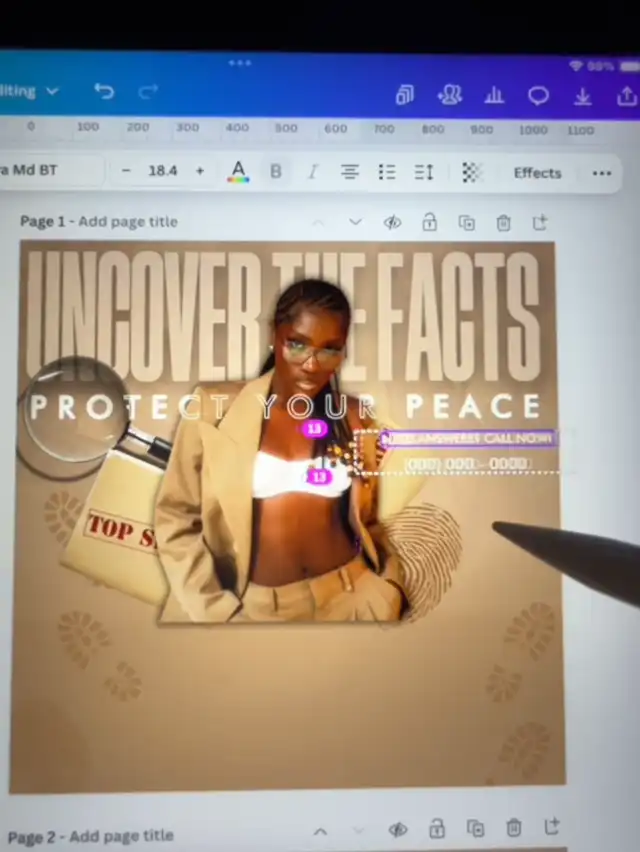Add a new page after Page 1

pos(540,222)
